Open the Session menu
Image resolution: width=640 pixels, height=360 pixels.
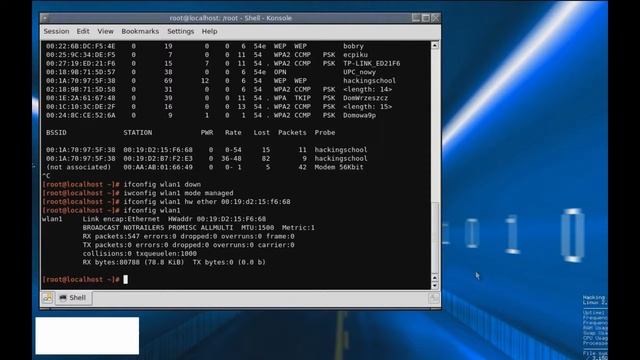pos(56,31)
